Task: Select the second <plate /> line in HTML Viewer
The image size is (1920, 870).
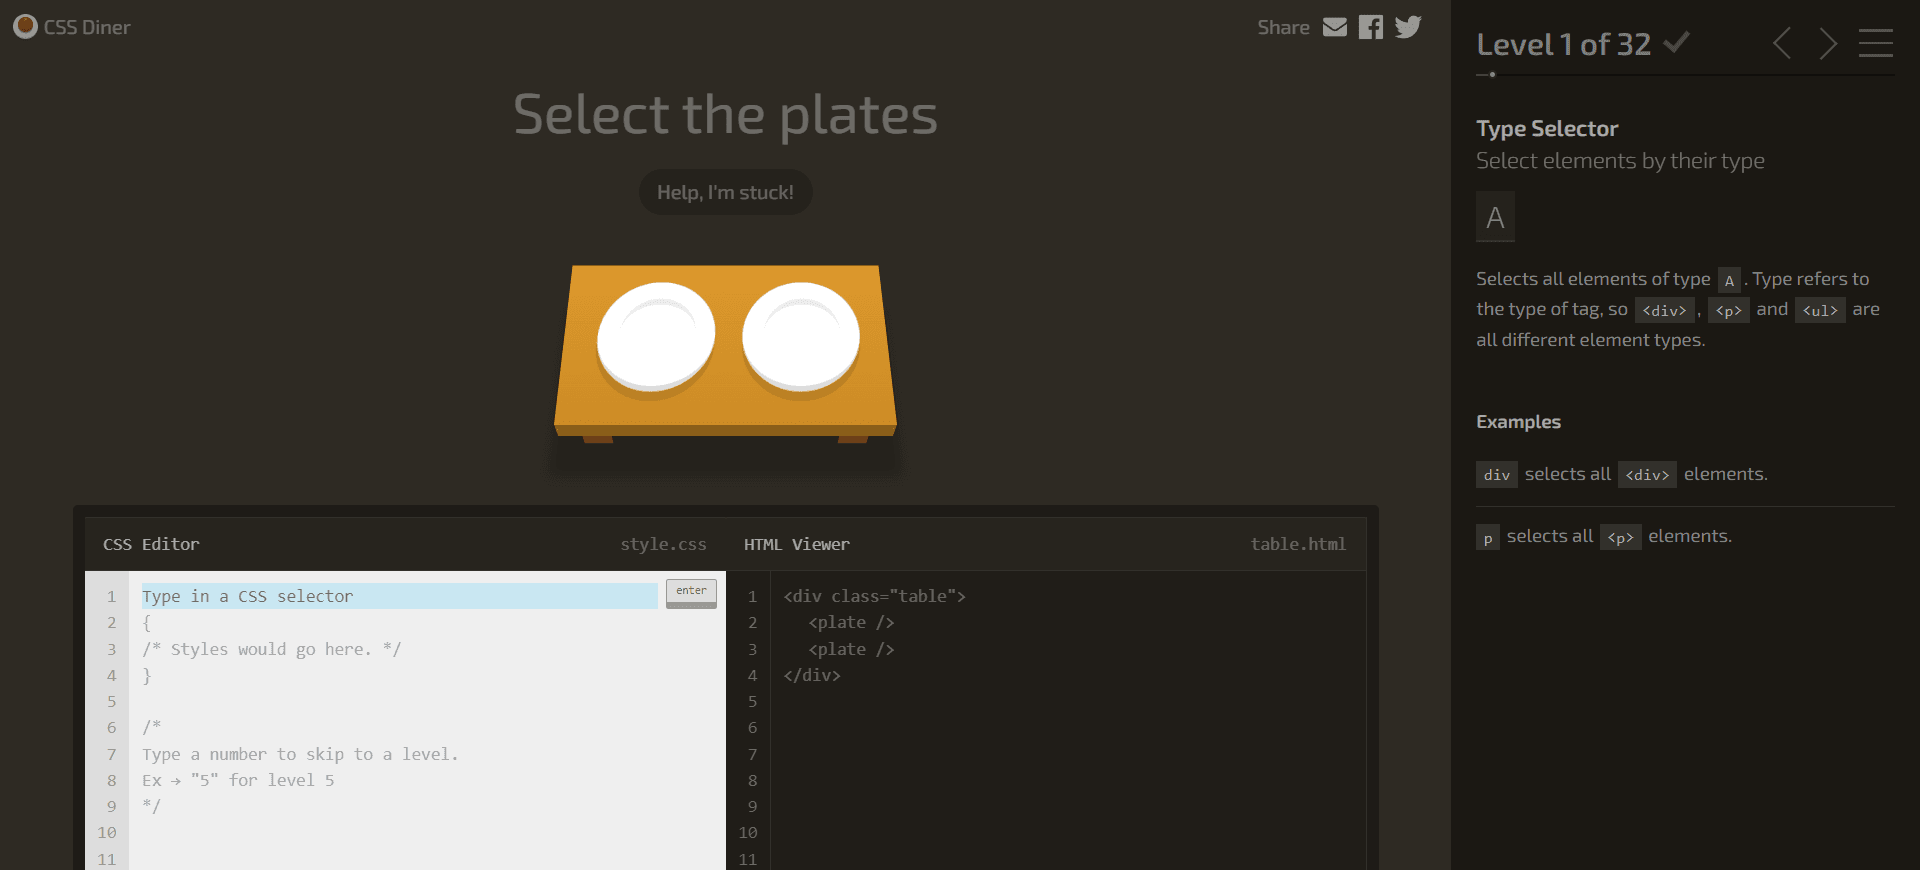Action: pyautogui.click(x=851, y=649)
